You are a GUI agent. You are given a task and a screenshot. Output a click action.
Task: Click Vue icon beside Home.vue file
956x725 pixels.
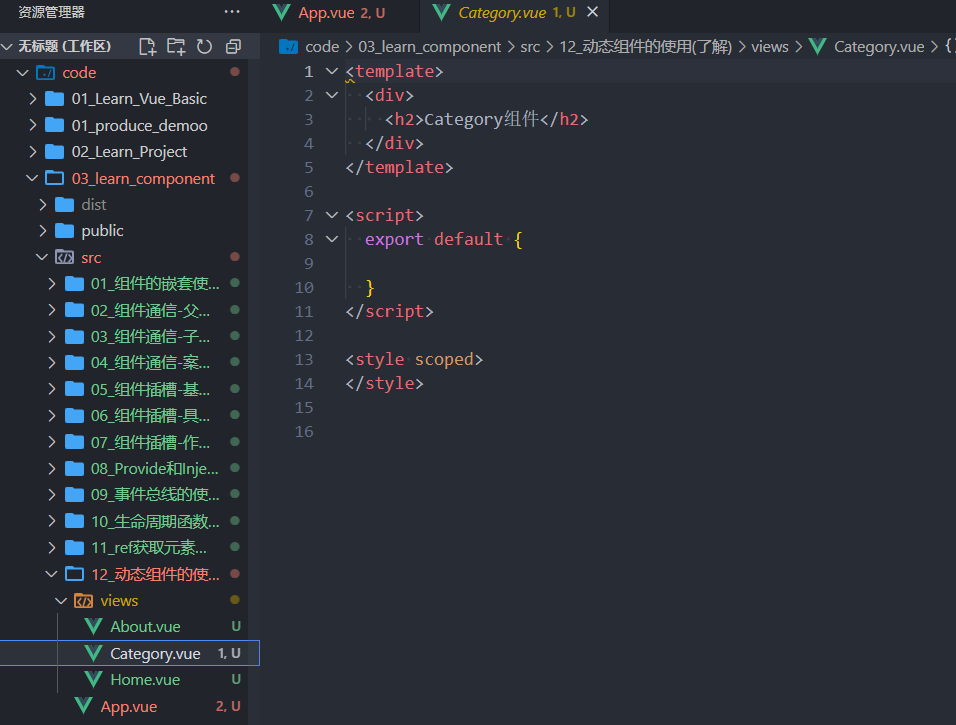coord(93,680)
